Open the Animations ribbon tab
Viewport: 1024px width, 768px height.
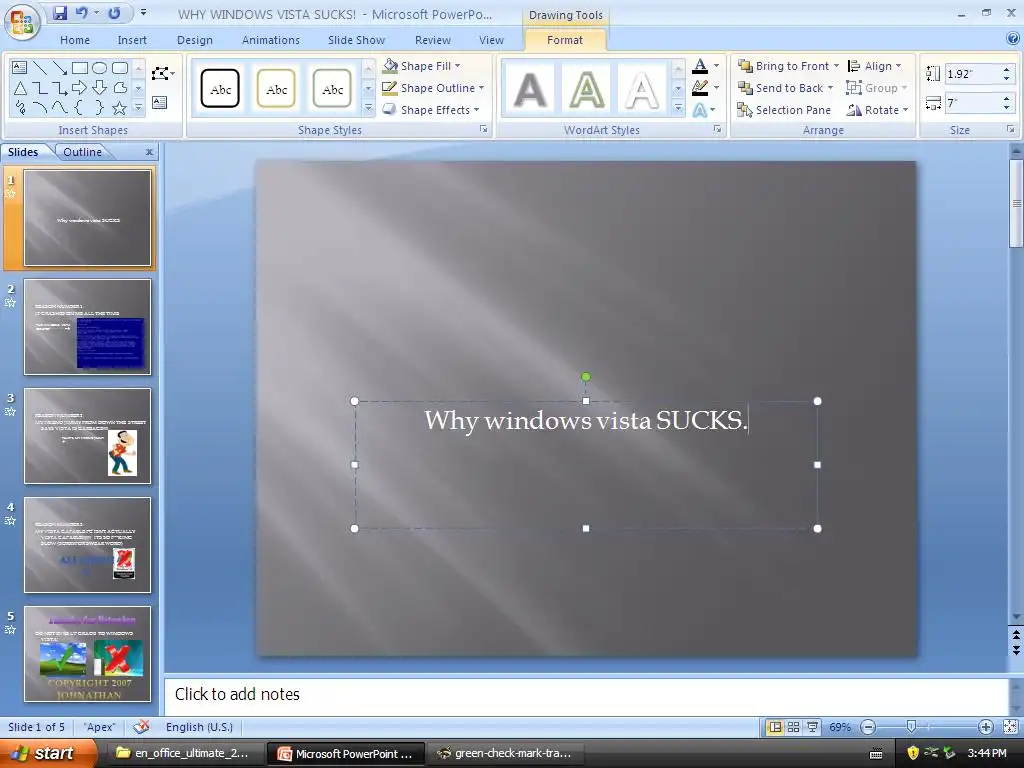tap(270, 40)
